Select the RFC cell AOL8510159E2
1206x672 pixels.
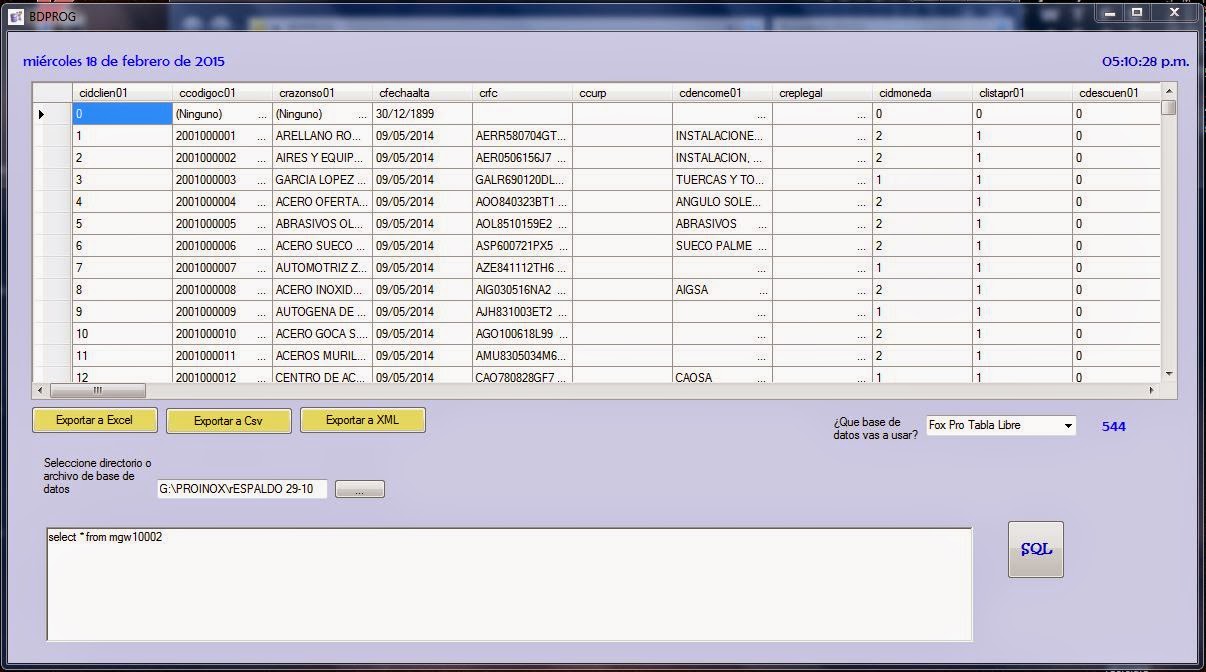click(x=522, y=224)
